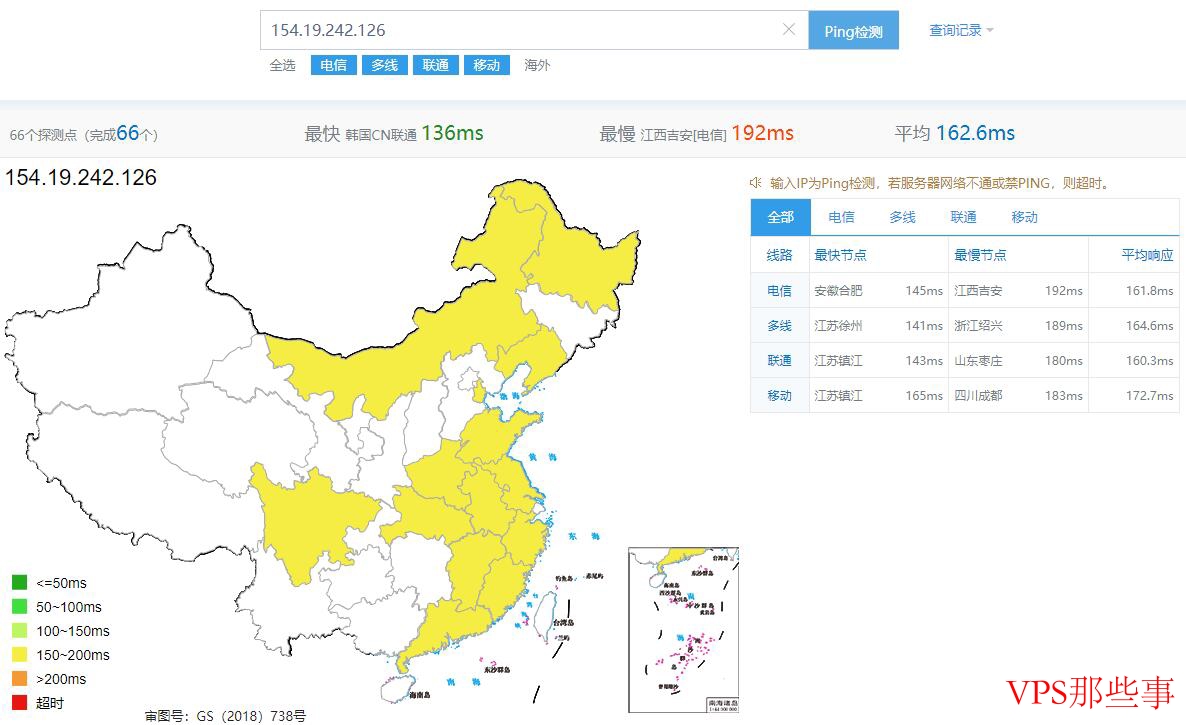Screen dimensions: 1186x725
Task: Switch to the 联通 tab in results table
Action: (964, 217)
